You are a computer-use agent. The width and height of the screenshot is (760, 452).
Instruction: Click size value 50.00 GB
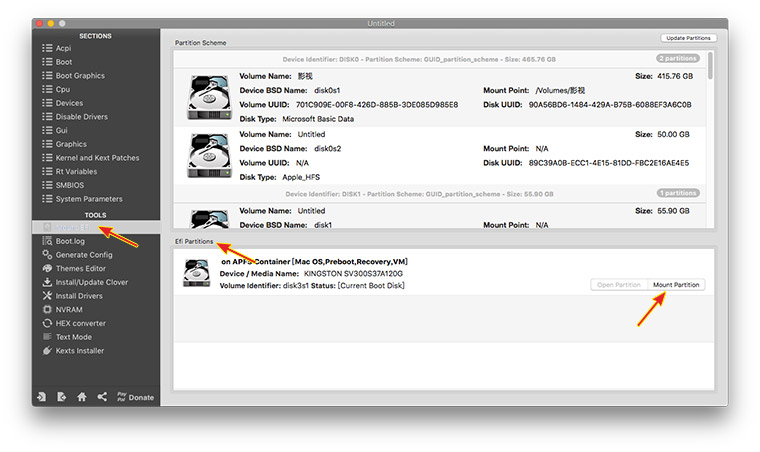click(x=673, y=134)
